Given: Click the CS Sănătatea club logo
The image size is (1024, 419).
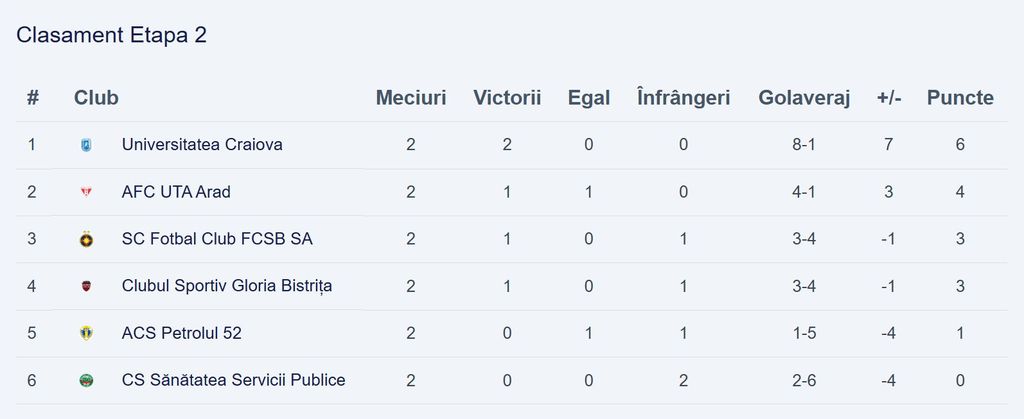Looking at the screenshot, I should tap(86, 380).
